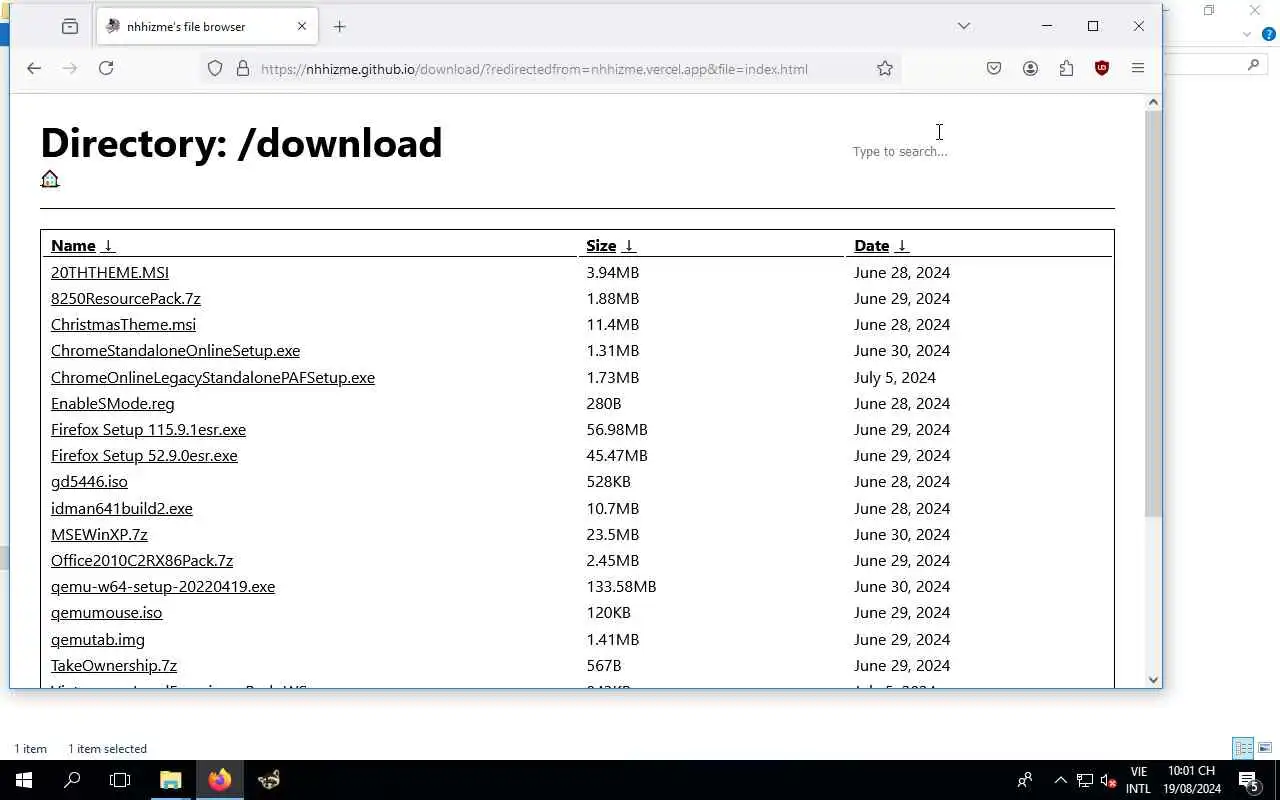Click the muted volume tray icon
The height and width of the screenshot is (800, 1280).
(x=1108, y=780)
